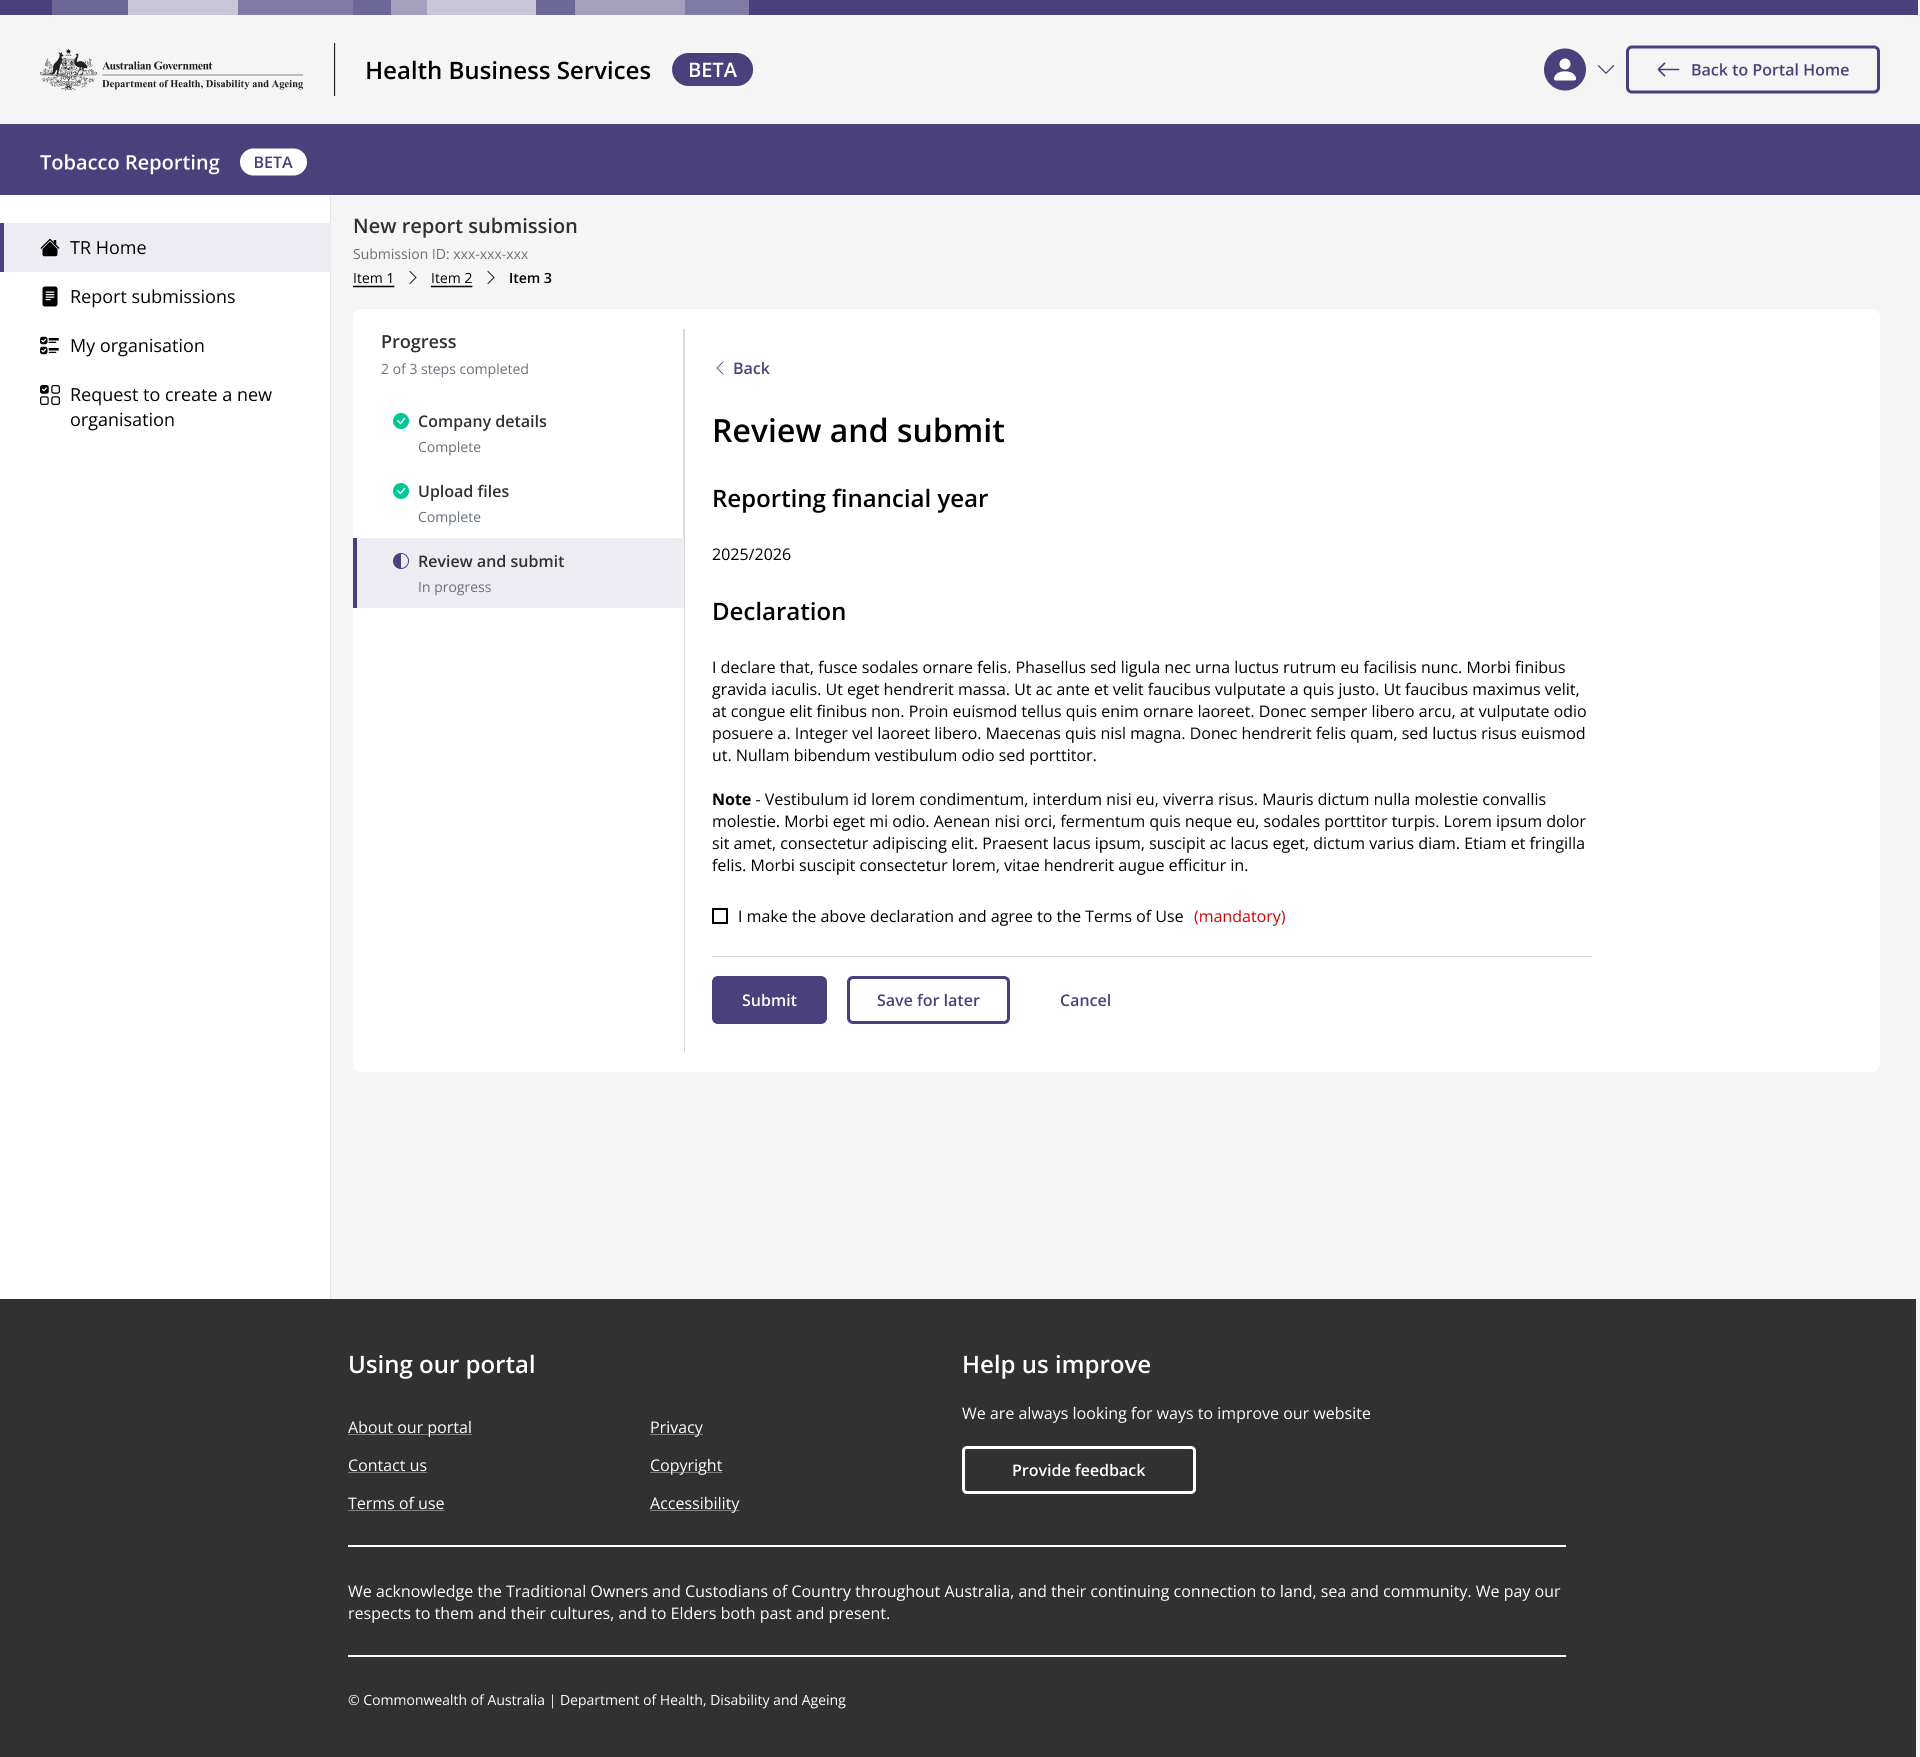
Task: Click the Request new organisation grid icon
Action: point(49,395)
